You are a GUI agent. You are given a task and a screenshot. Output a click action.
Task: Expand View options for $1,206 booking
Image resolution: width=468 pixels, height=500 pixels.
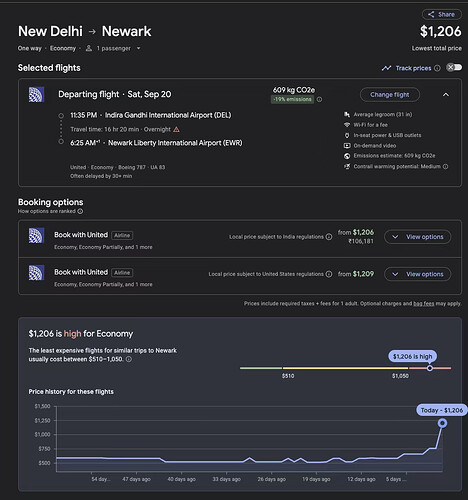418,237
